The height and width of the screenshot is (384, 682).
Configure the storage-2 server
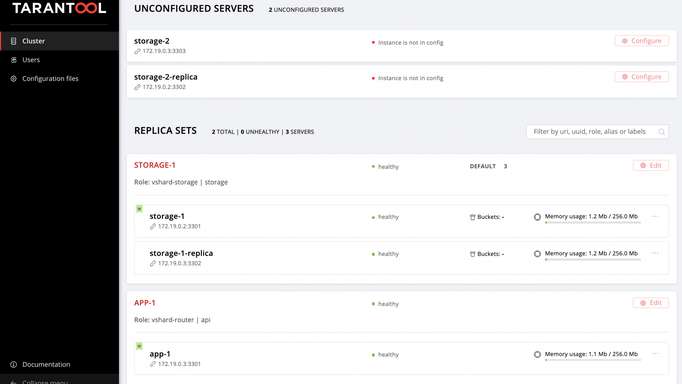(x=642, y=41)
